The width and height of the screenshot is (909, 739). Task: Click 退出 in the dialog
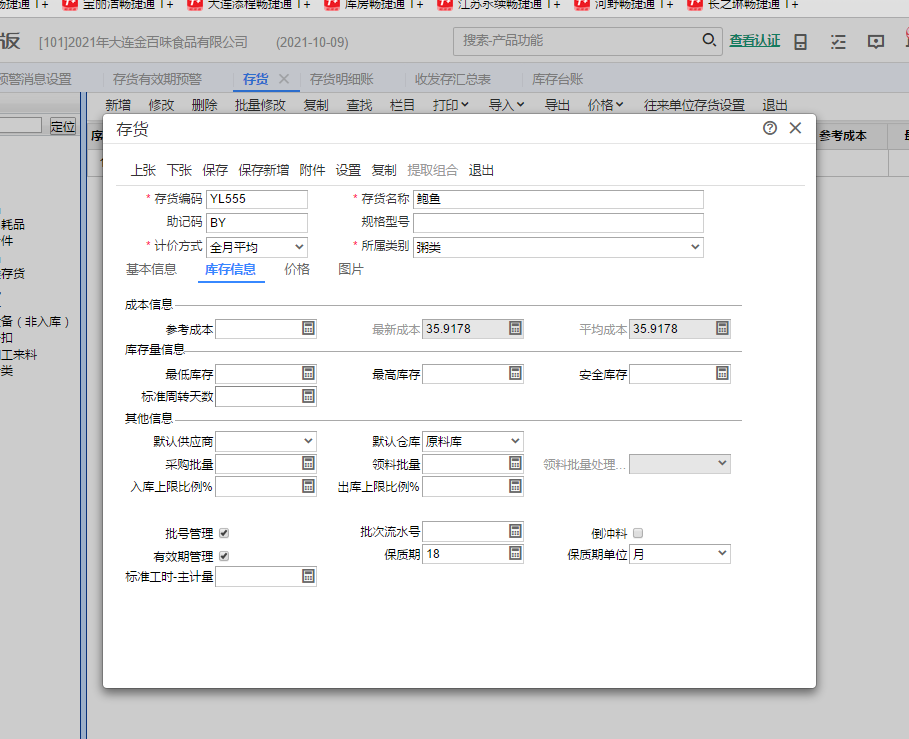pos(481,170)
